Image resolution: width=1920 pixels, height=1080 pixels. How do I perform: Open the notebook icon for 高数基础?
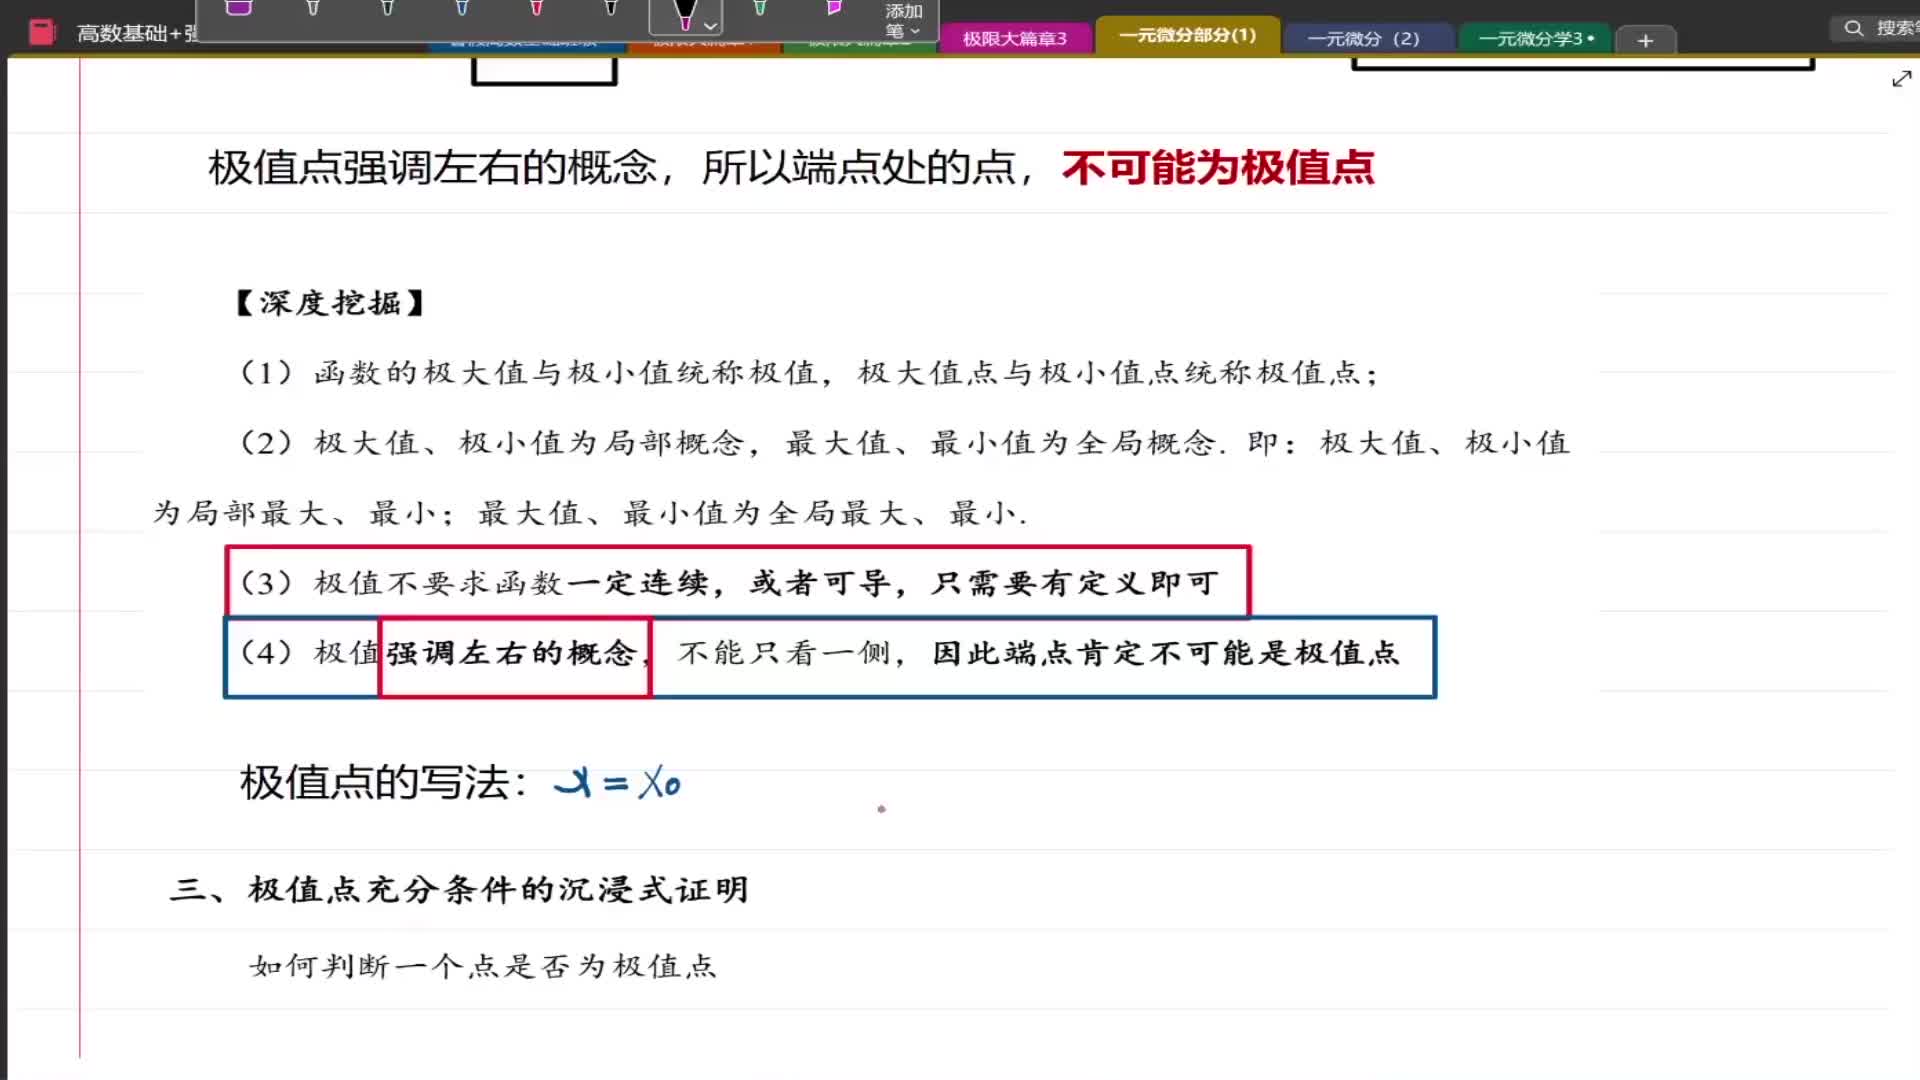click(42, 33)
